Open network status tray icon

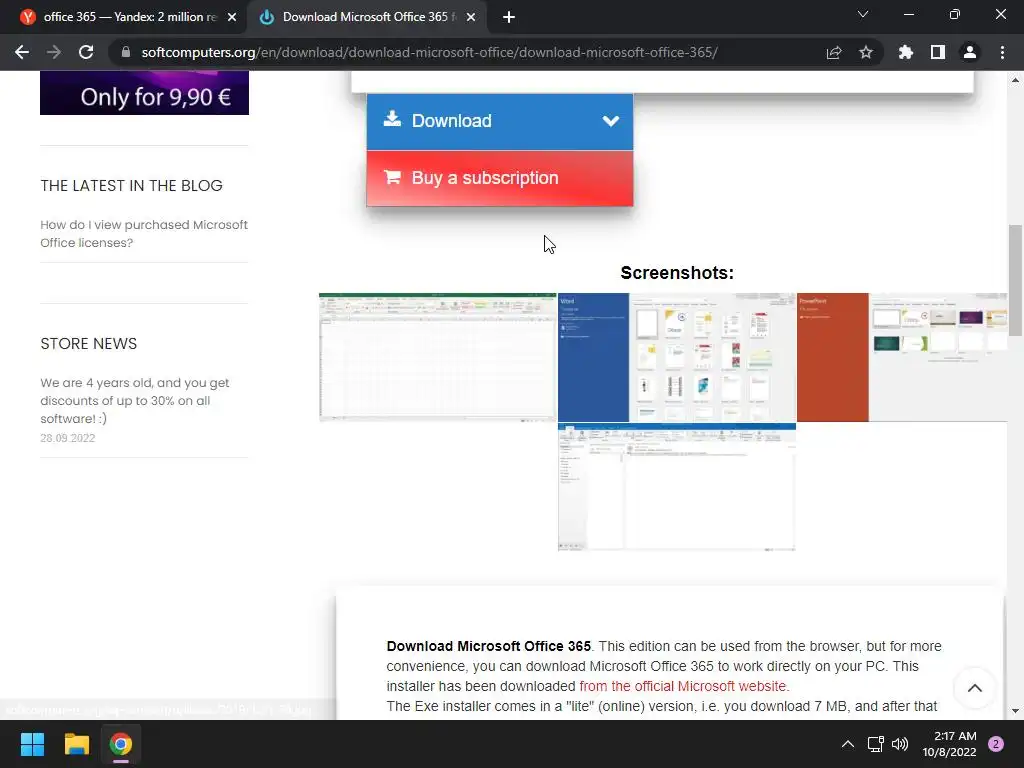click(875, 744)
